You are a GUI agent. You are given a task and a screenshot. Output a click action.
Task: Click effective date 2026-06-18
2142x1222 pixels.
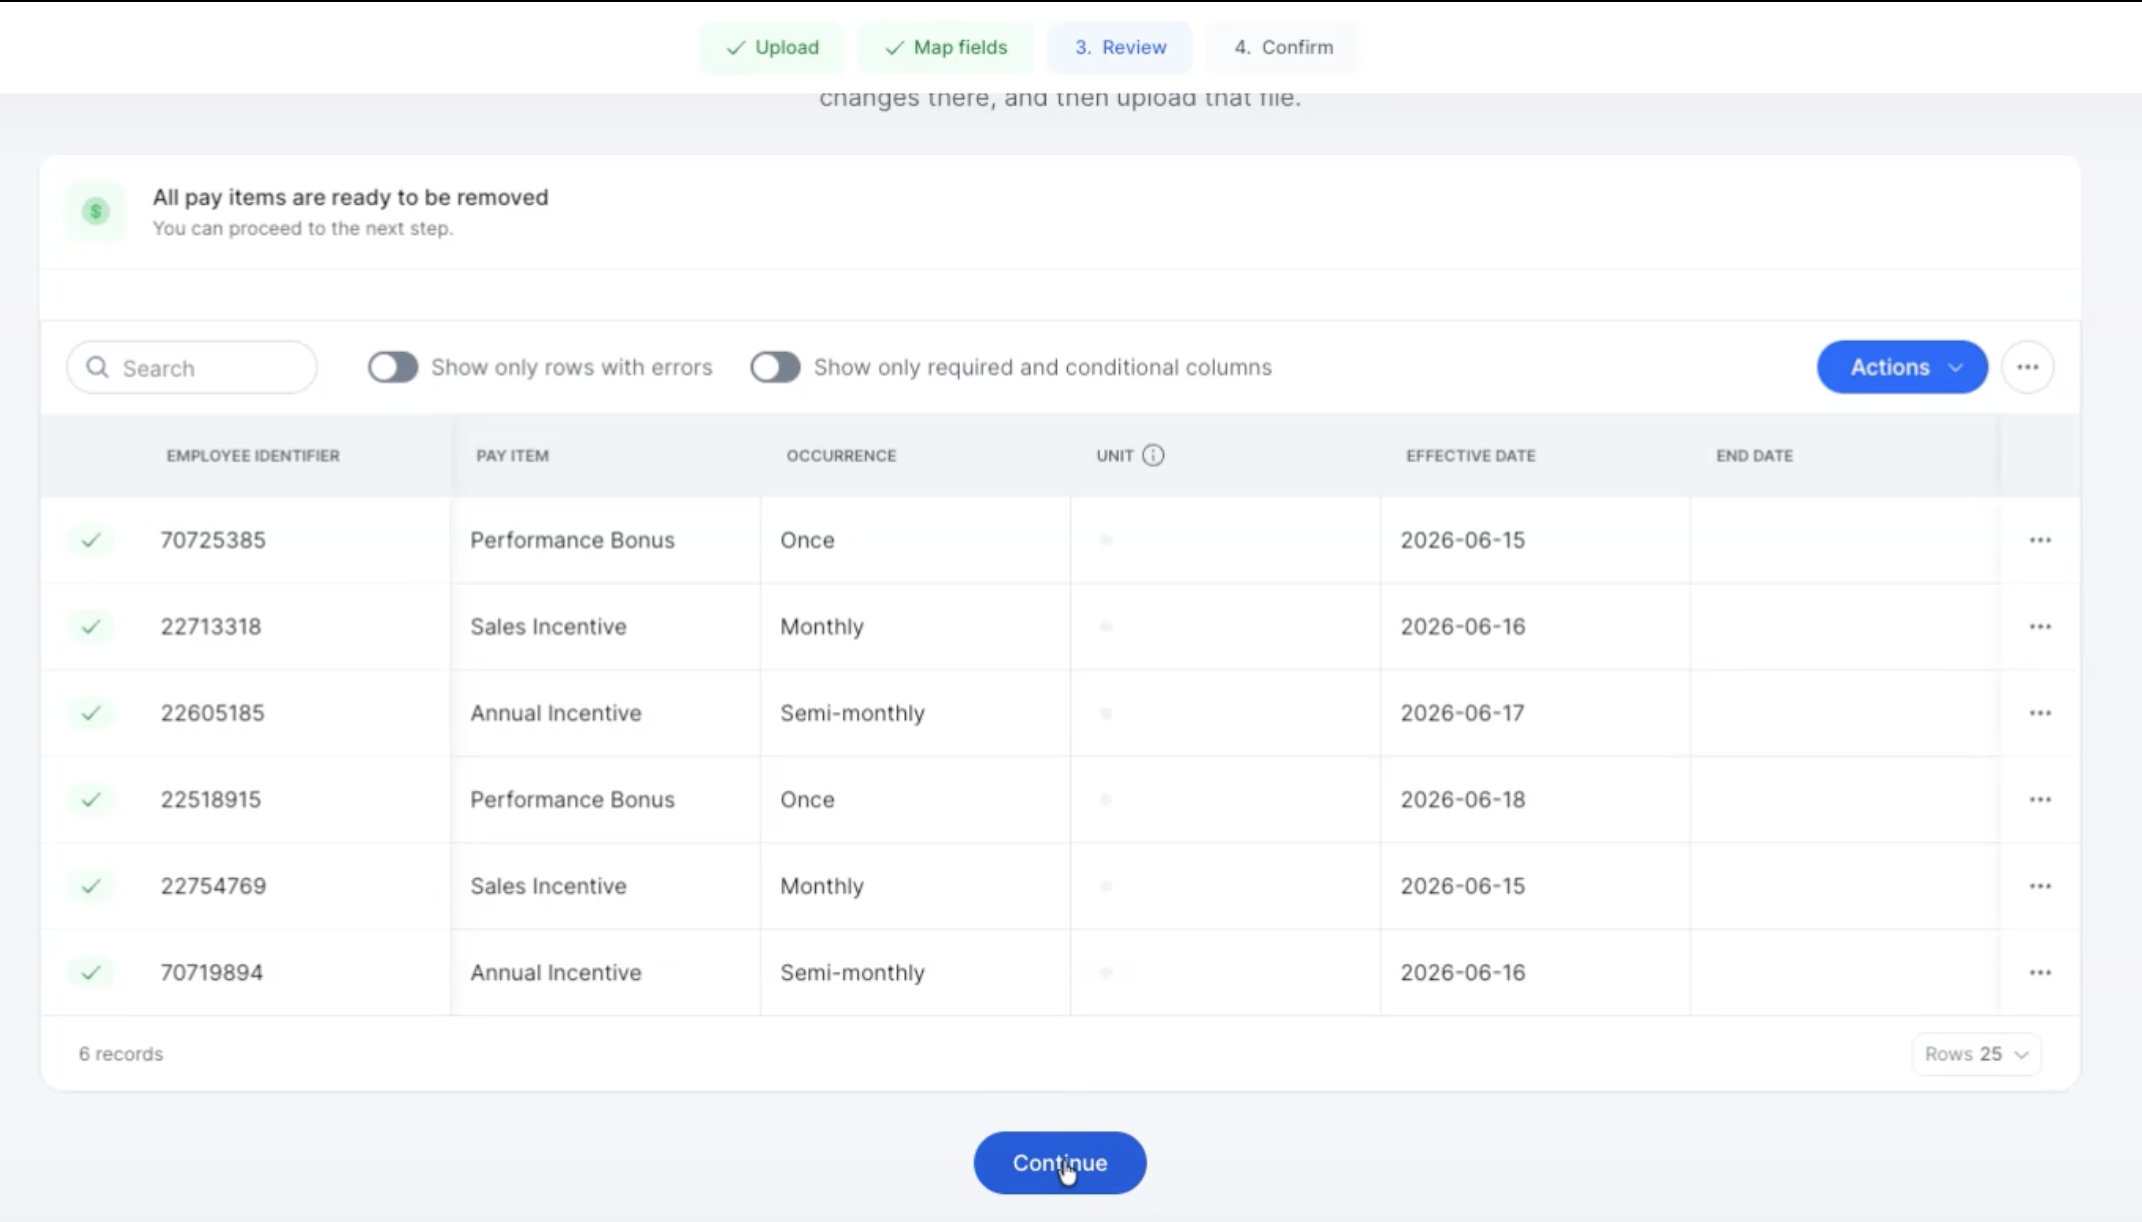coord(1462,800)
